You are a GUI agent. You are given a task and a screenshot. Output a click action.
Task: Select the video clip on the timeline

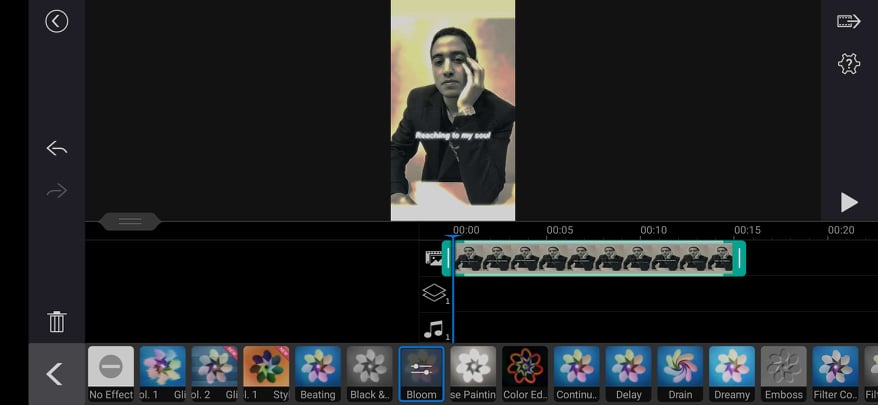(594, 258)
